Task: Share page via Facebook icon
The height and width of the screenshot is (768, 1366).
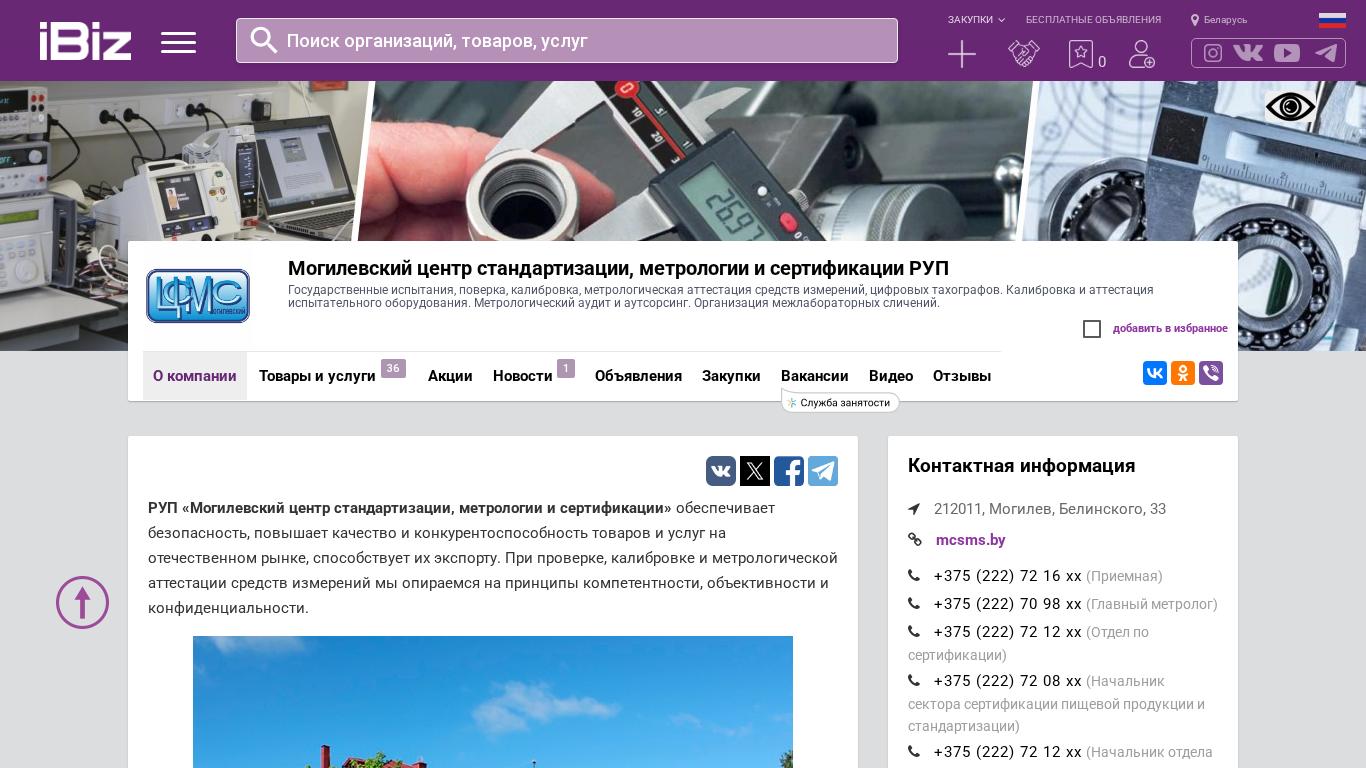Action: pos(788,471)
